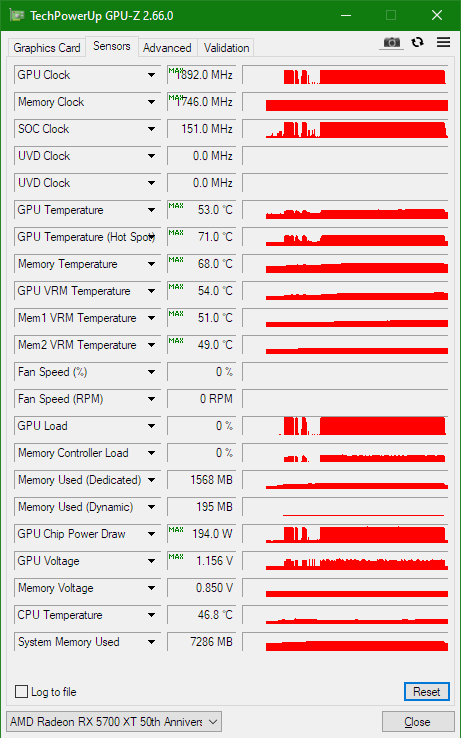
Task: Click the screenshot camera icon
Action: [x=391, y=43]
